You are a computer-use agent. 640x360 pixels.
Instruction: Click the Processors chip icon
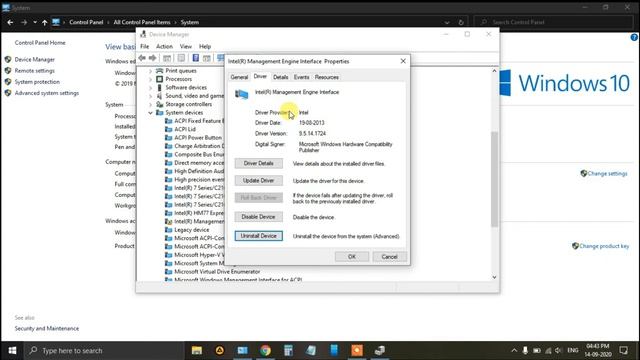[x=160, y=79]
